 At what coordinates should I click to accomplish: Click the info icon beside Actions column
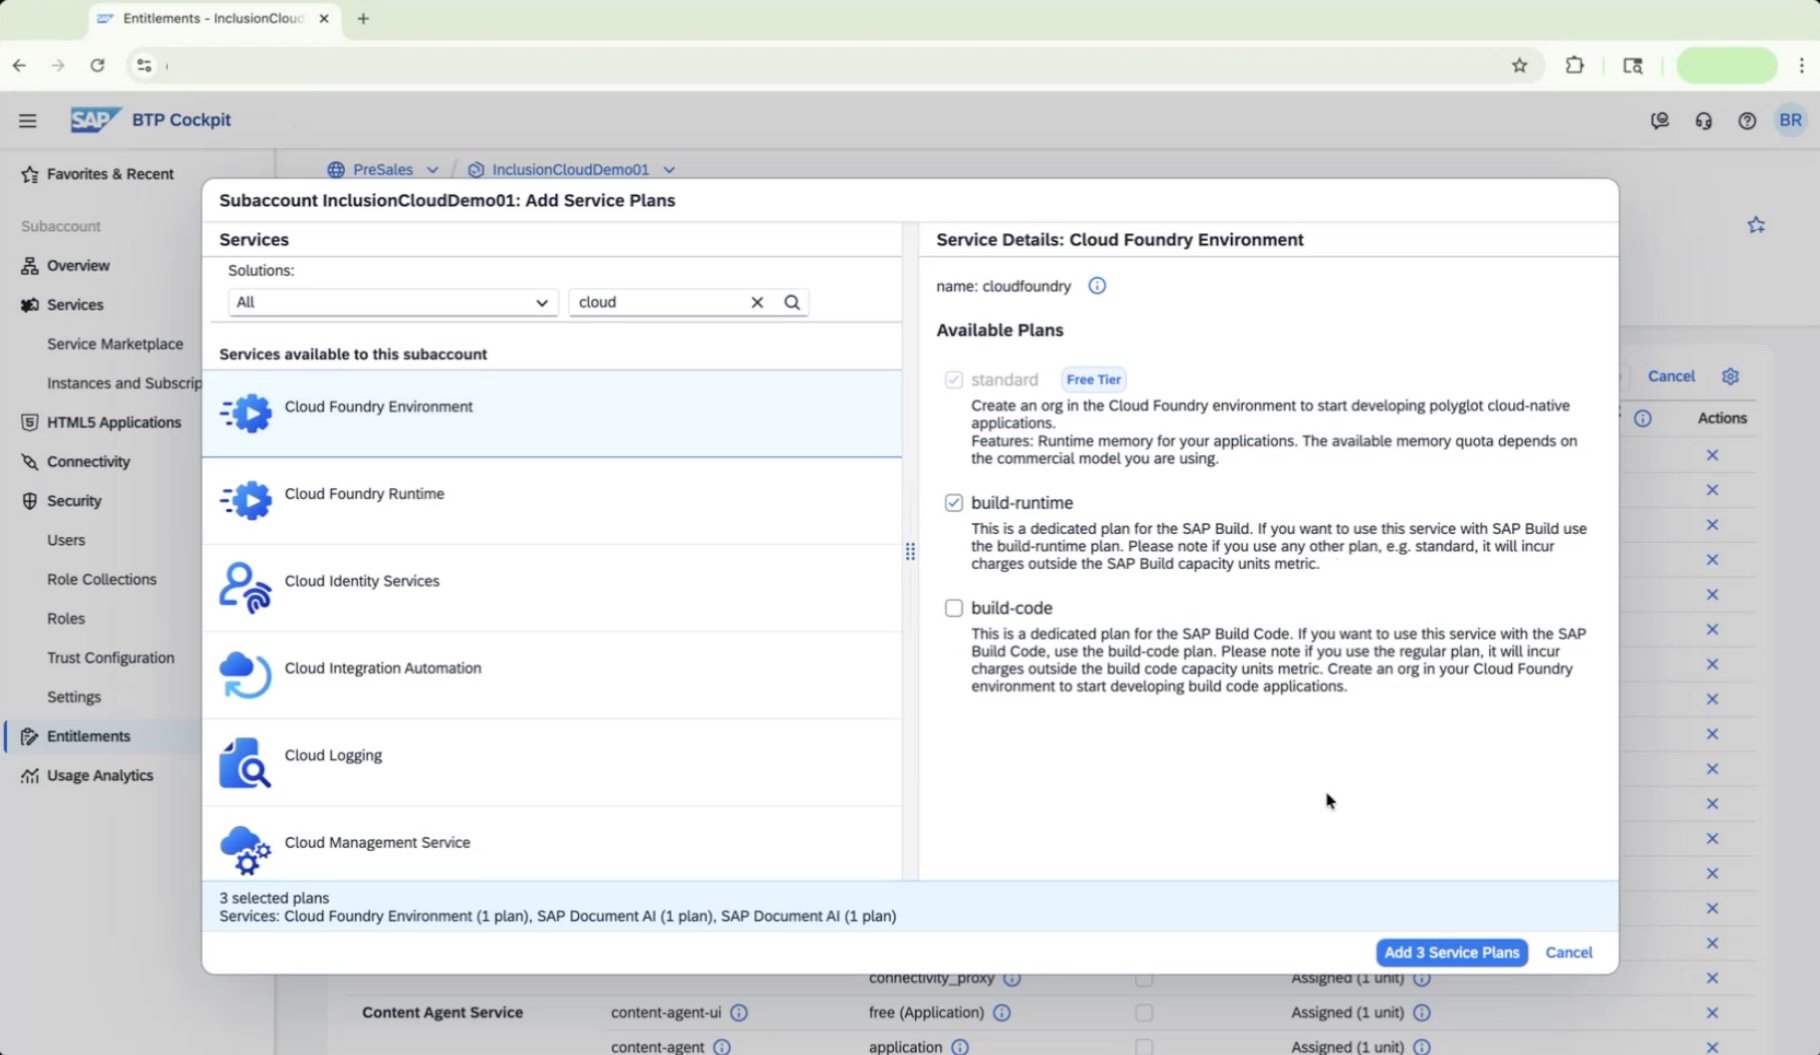1643,418
